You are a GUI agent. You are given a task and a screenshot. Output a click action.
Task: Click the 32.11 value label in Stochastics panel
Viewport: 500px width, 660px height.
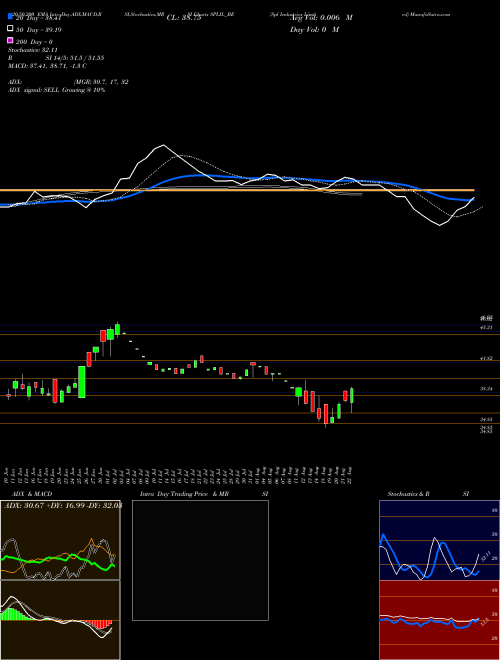point(485,556)
